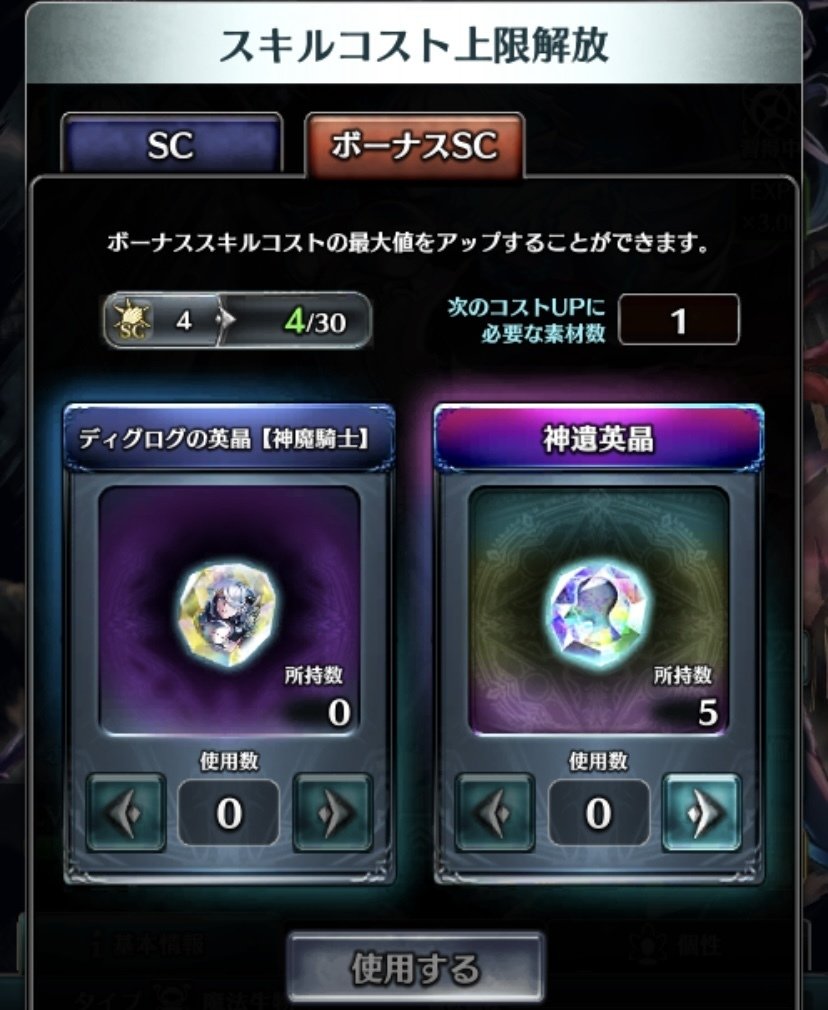Click the 使用する button

(415, 968)
